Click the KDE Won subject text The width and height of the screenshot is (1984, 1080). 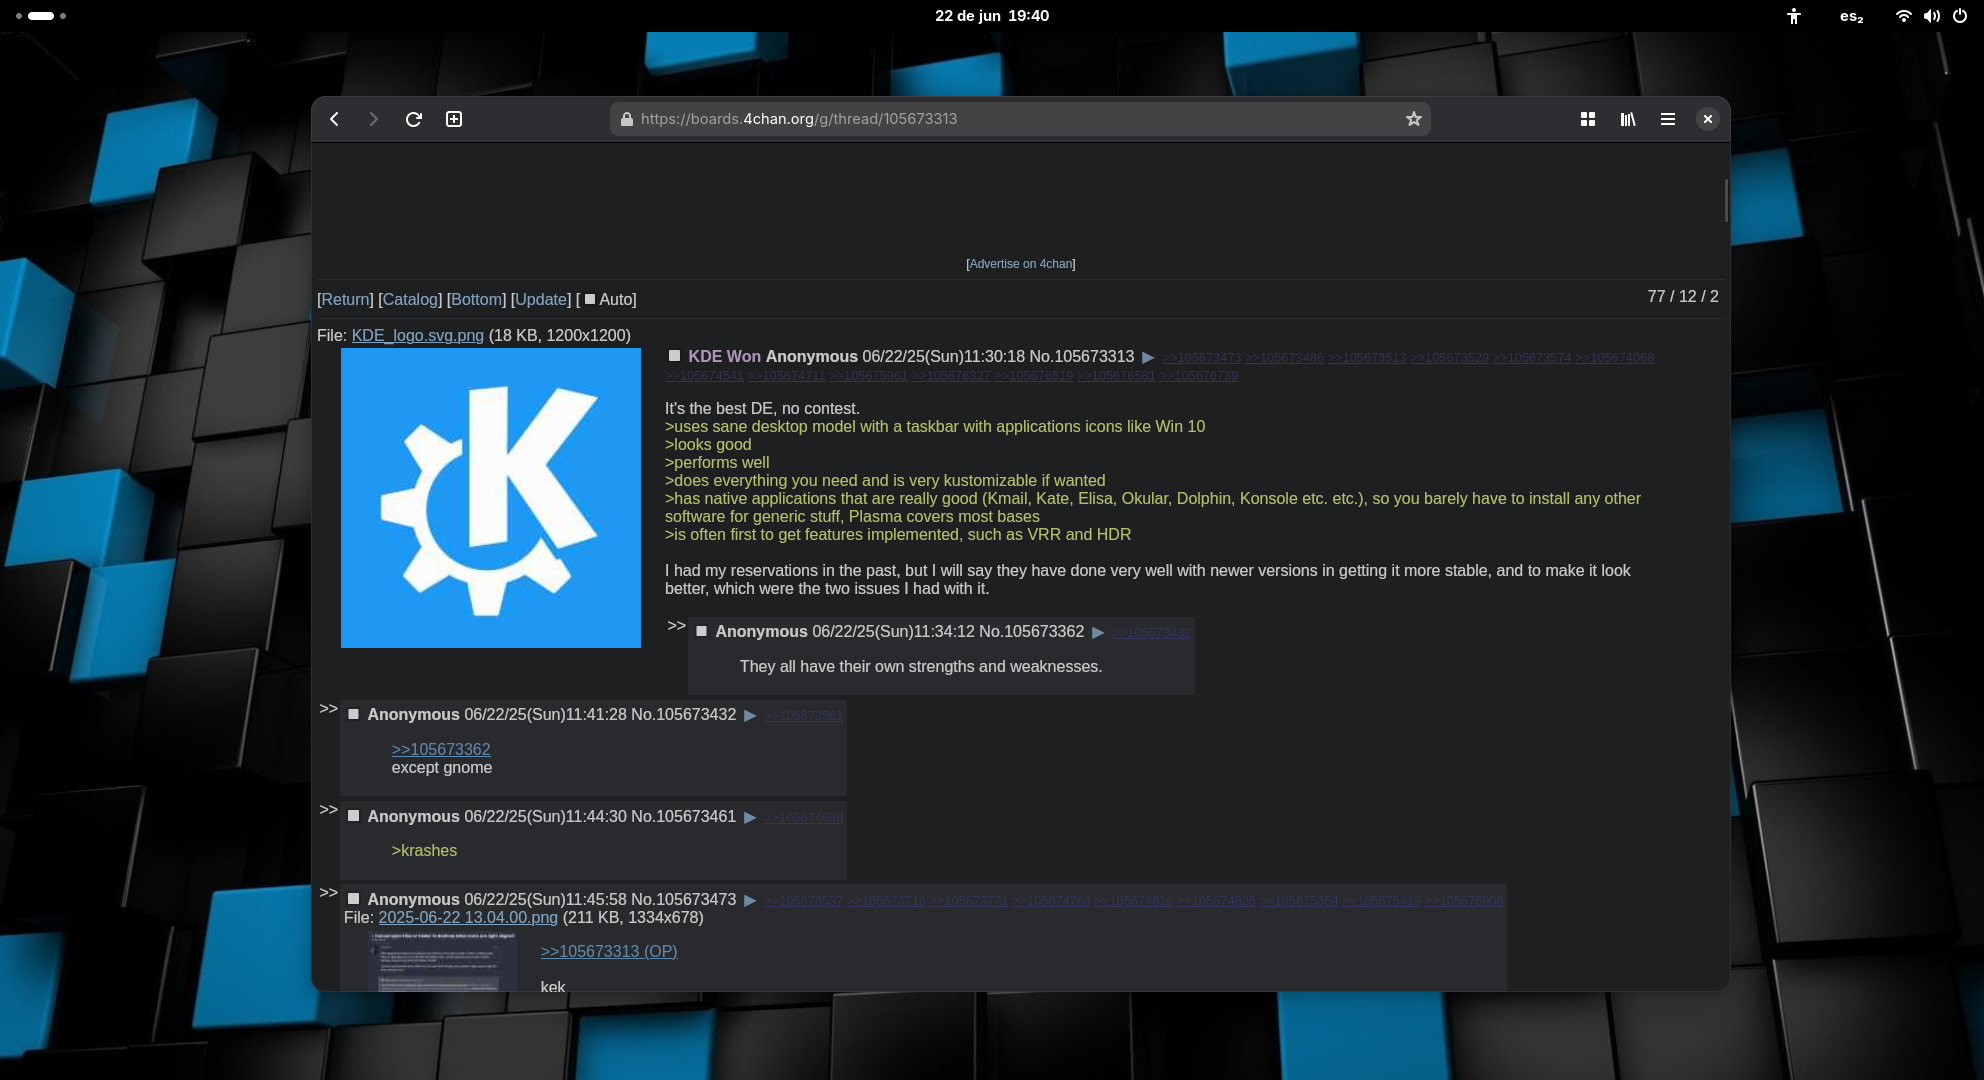pyautogui.click(x=724, y=356)
